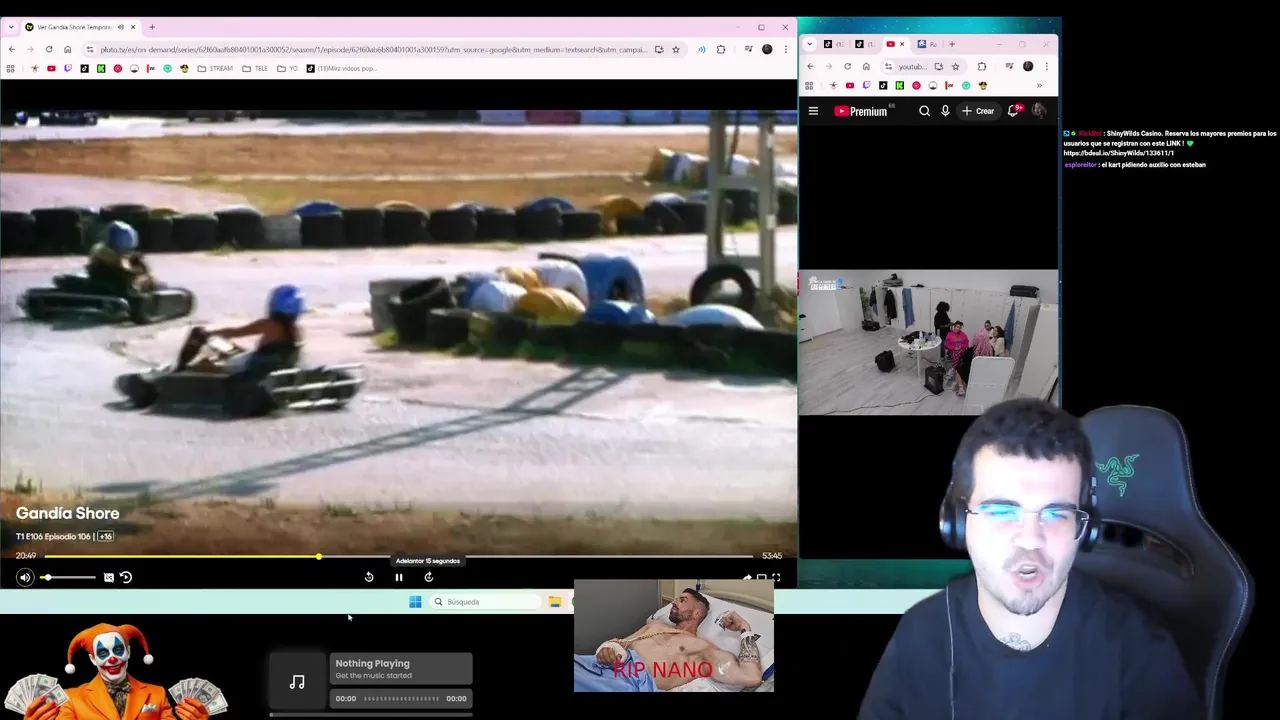Seek on the episode progress bar
This screenshot has width=1280, height=720.
point(398,556)
